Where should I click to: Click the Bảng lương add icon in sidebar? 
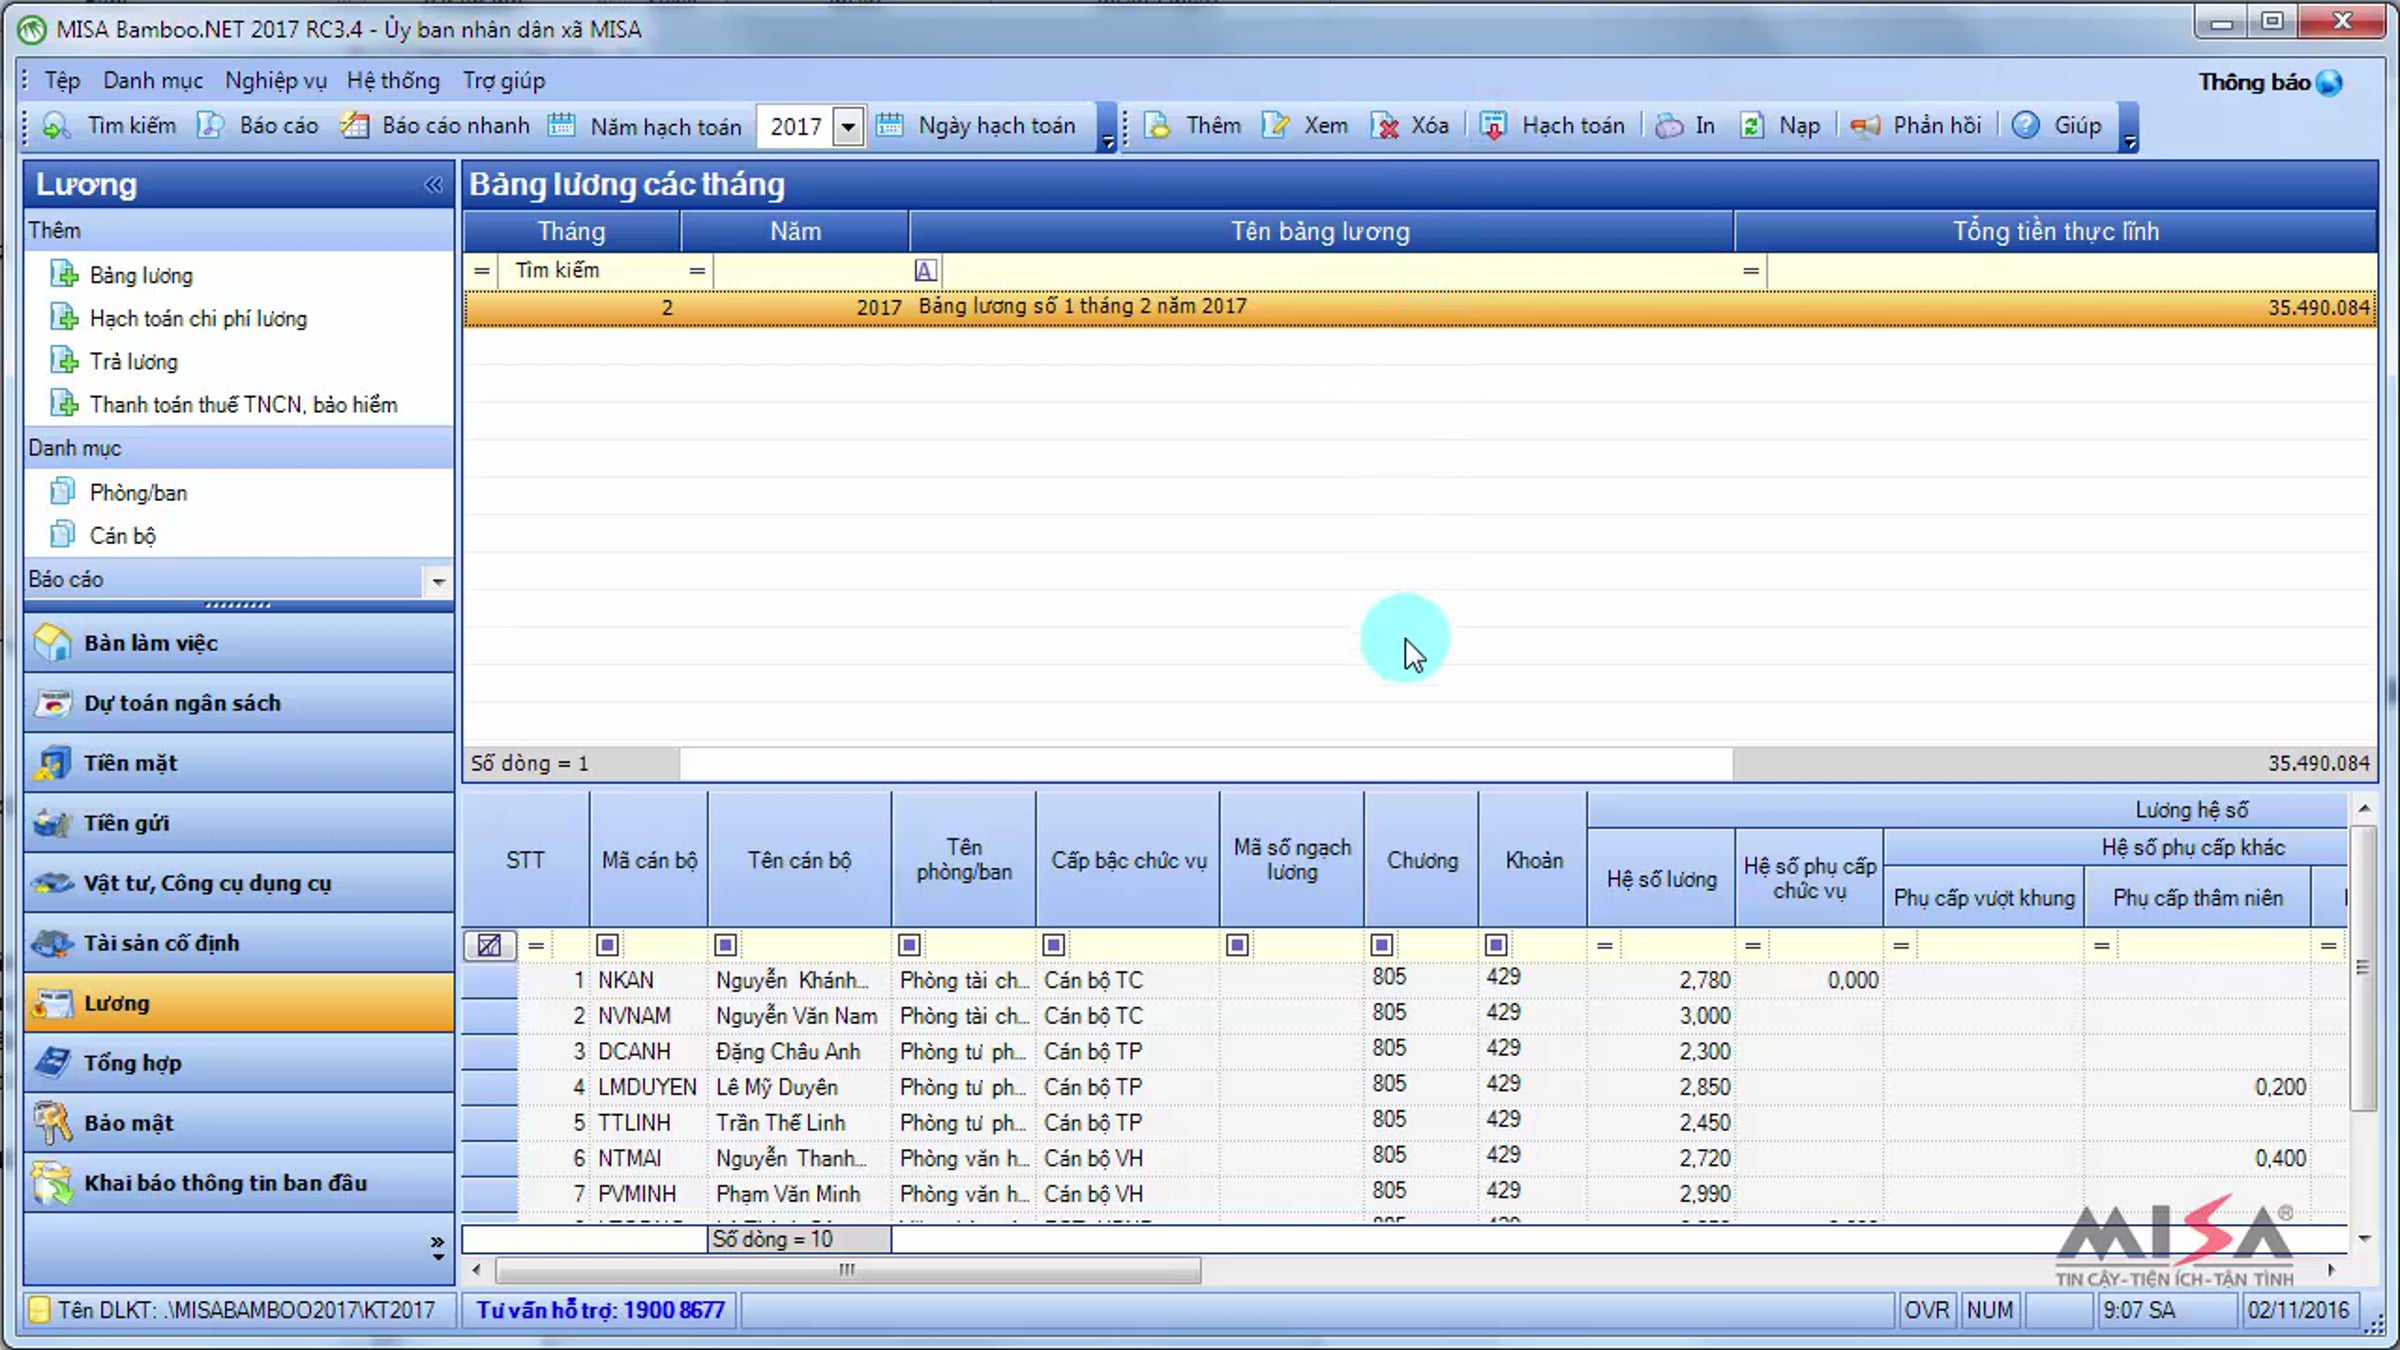(x=64, y=275)
